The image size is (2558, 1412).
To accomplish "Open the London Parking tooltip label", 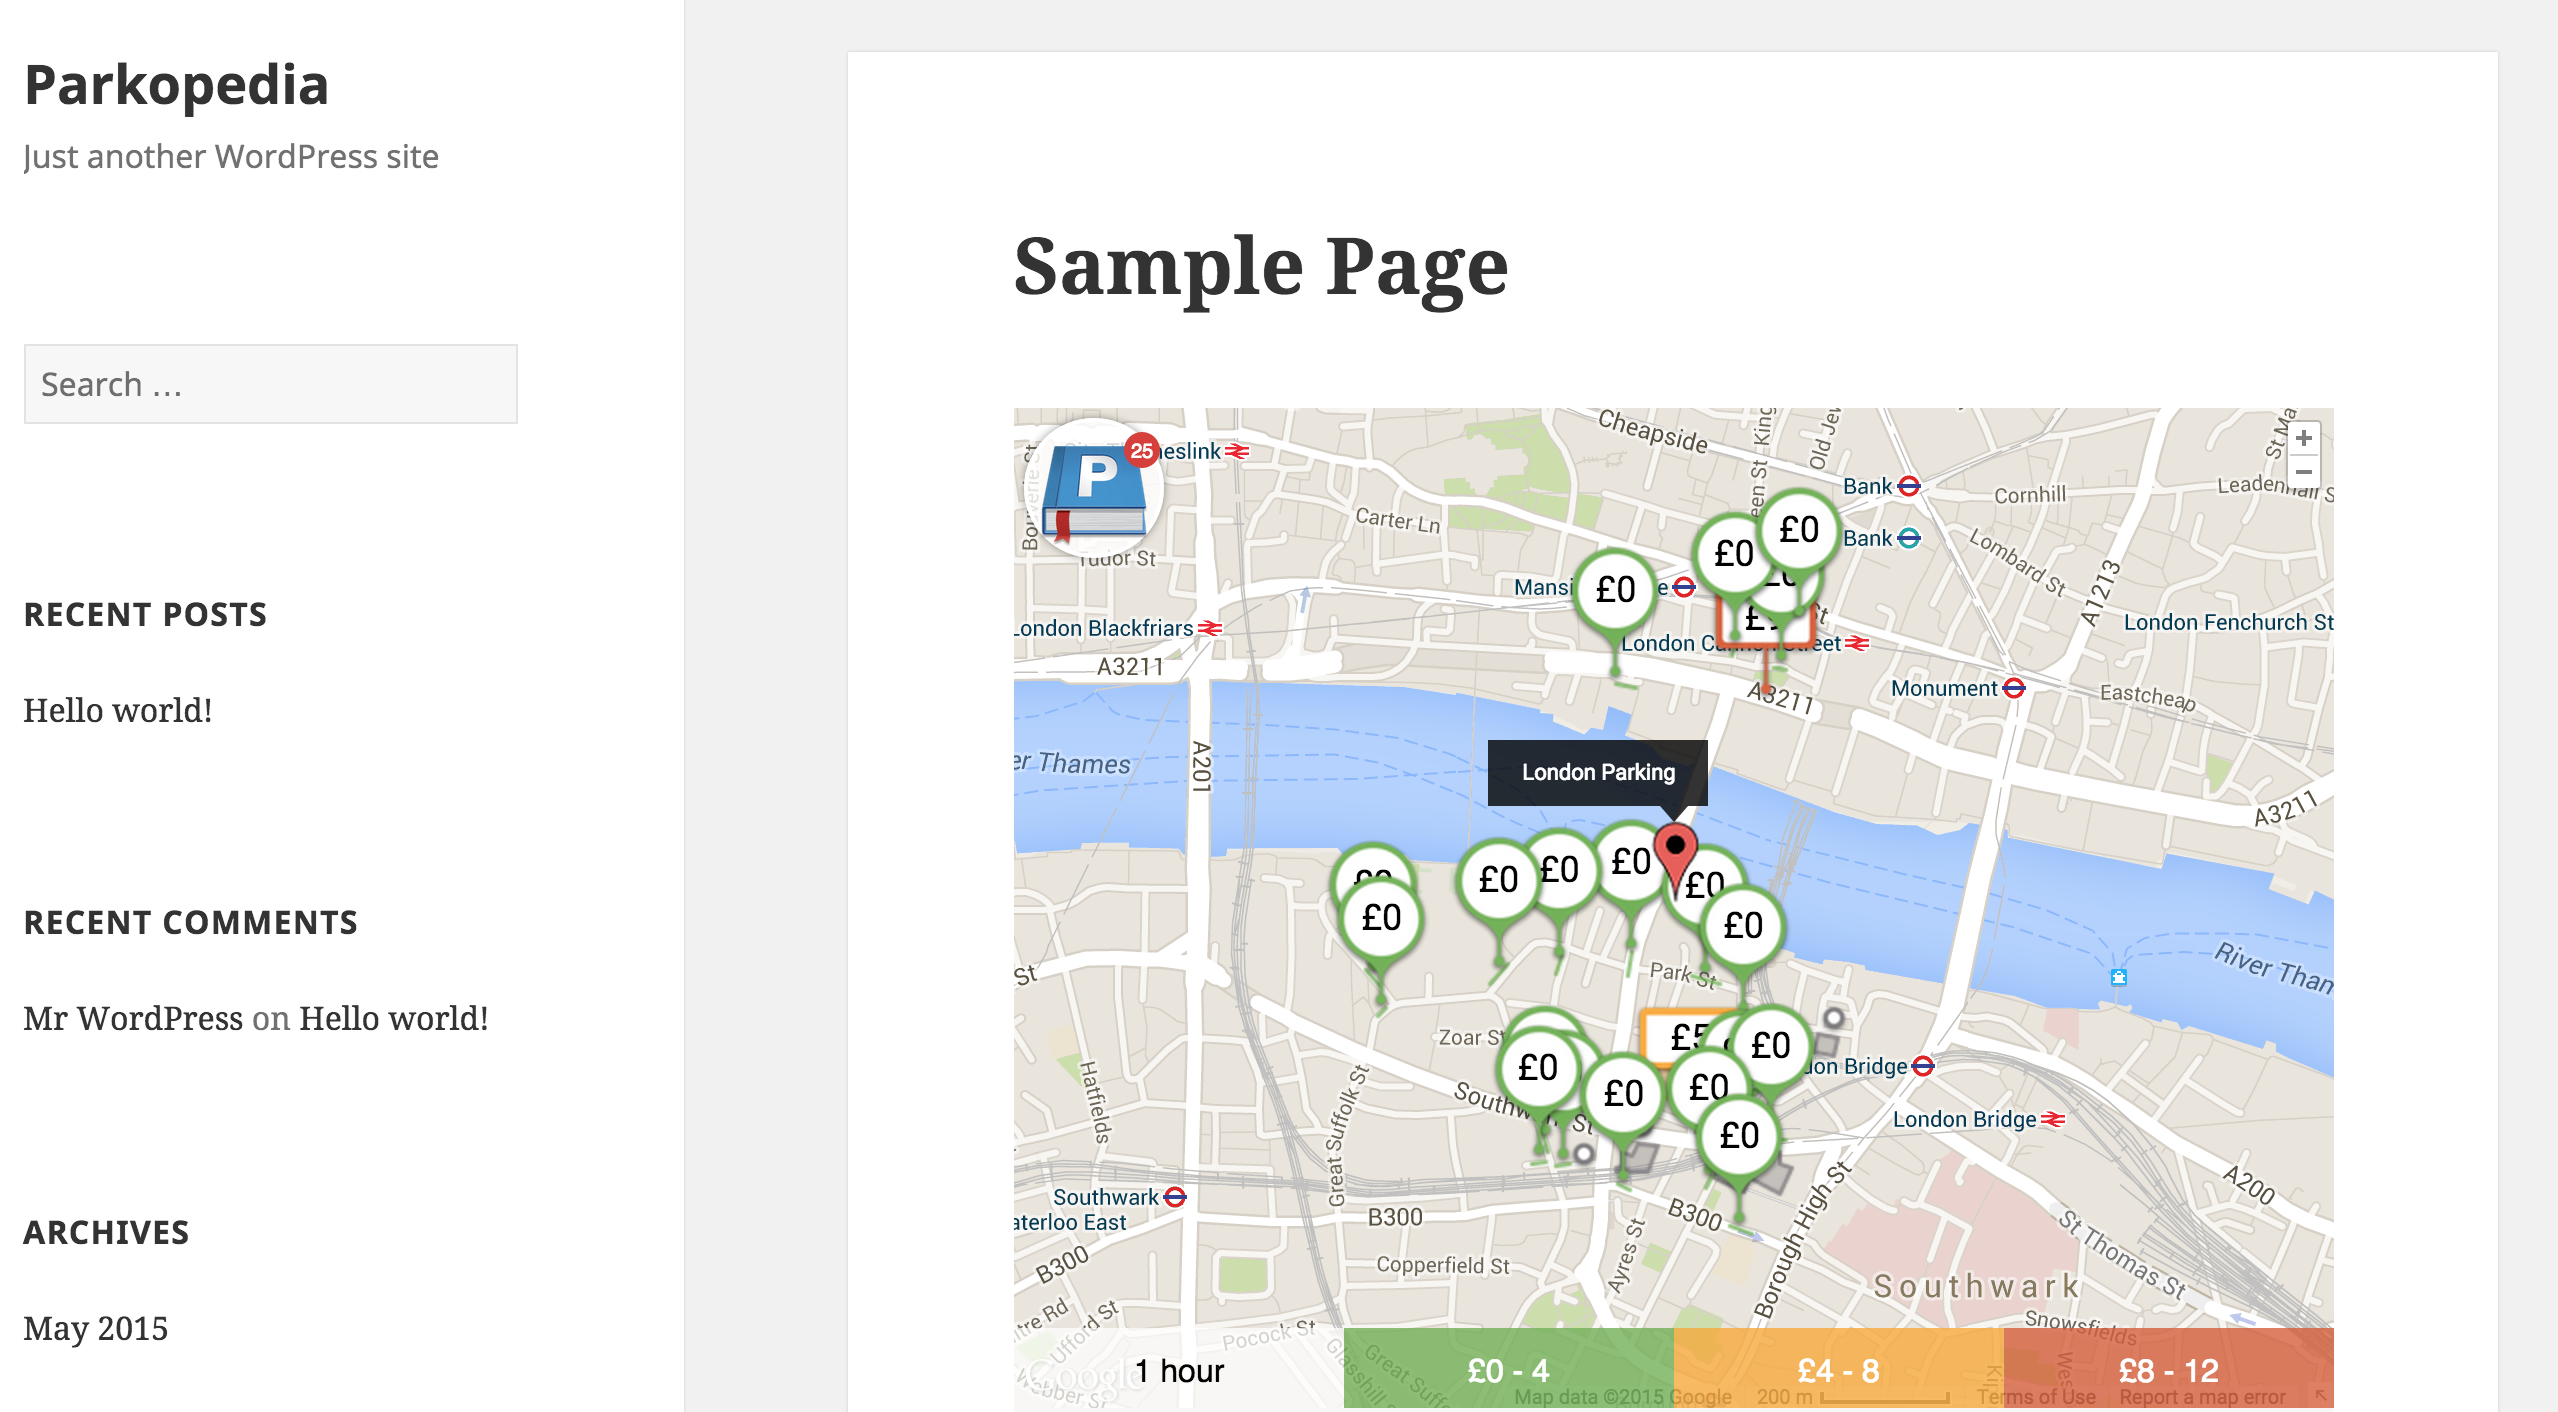I will click(x=1597, y=772).
